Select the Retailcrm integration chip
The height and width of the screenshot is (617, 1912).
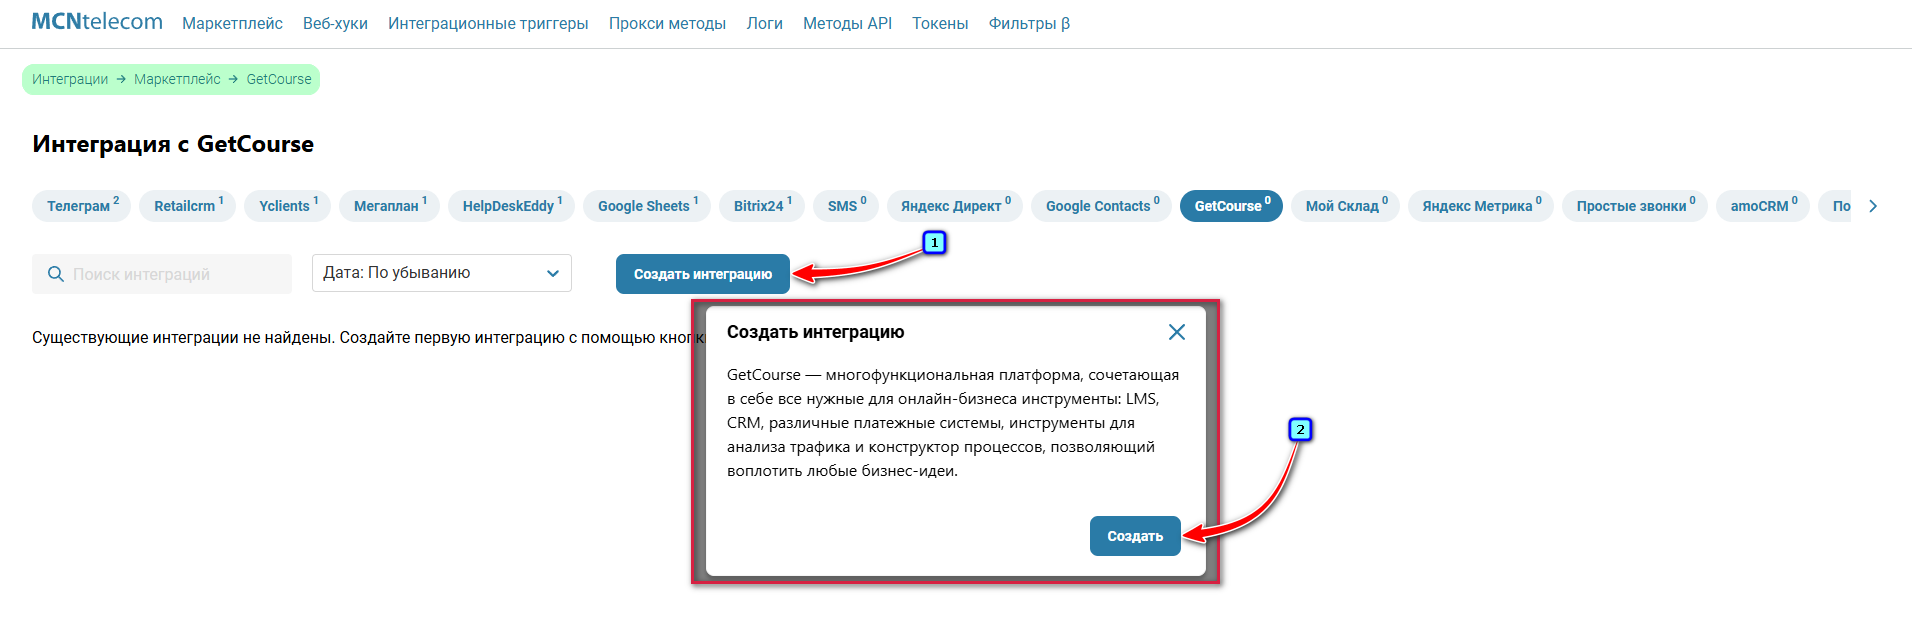pyautogui.click(x=188, y=206)
